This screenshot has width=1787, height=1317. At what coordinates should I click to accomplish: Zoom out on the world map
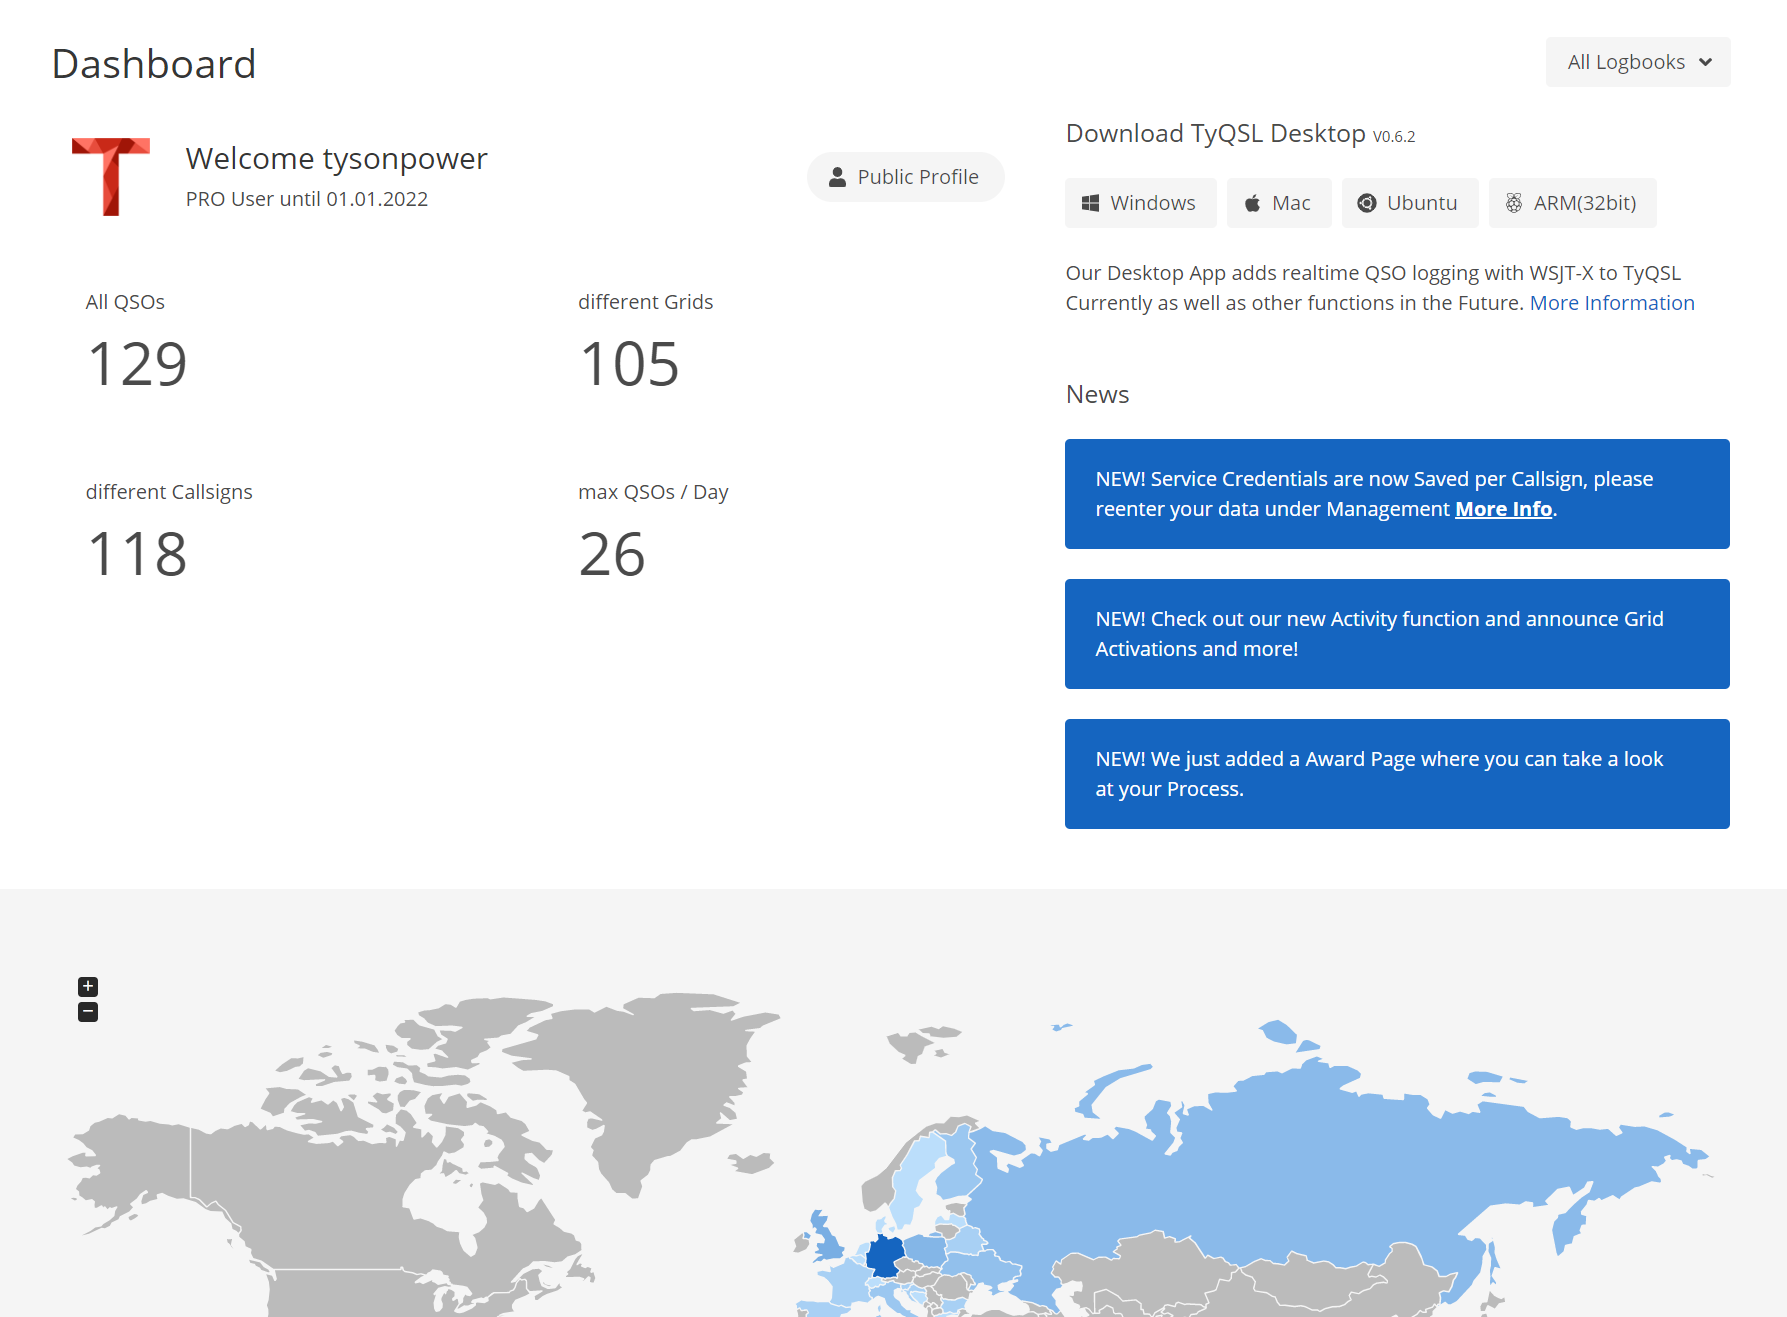[x=88, y=1012]
